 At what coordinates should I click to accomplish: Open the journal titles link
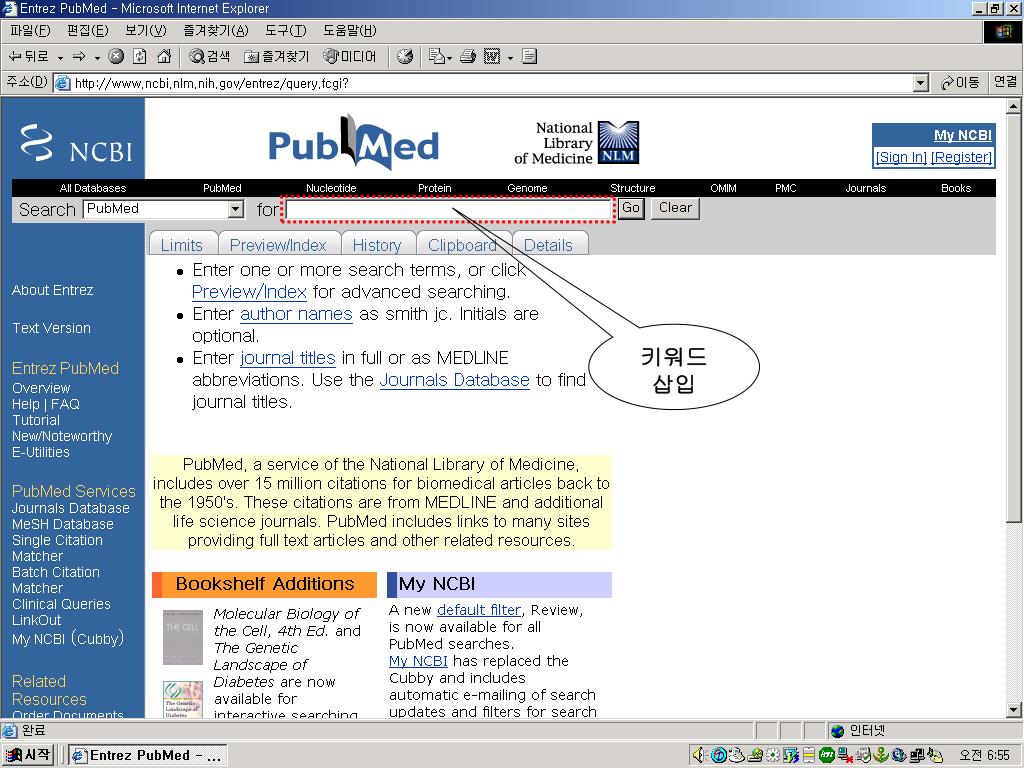tap(288, 358)
